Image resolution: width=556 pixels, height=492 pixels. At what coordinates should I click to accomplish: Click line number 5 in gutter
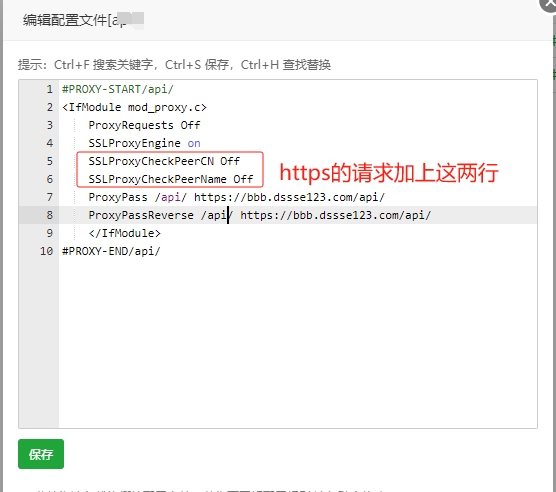point(50,161)
